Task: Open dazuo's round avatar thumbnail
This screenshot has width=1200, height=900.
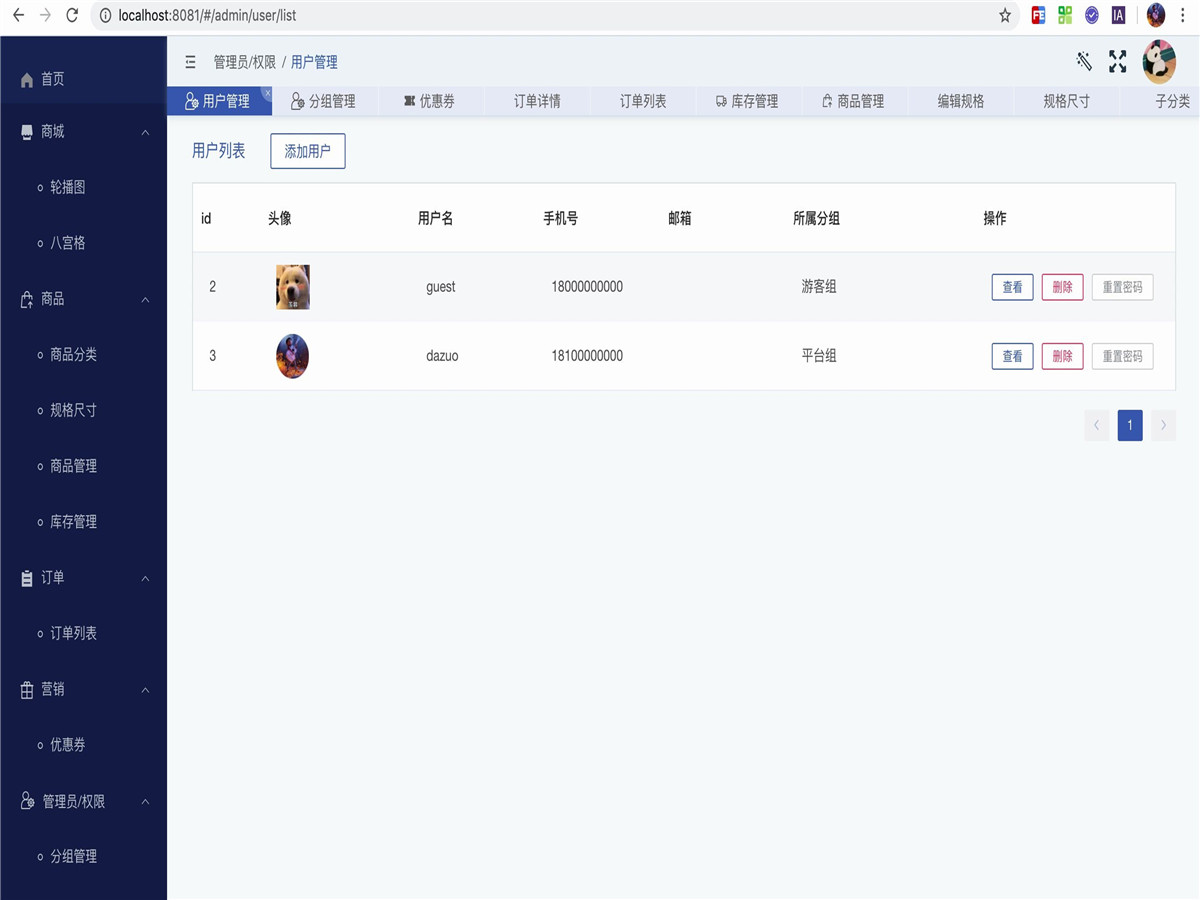Action: coord(292,356)
